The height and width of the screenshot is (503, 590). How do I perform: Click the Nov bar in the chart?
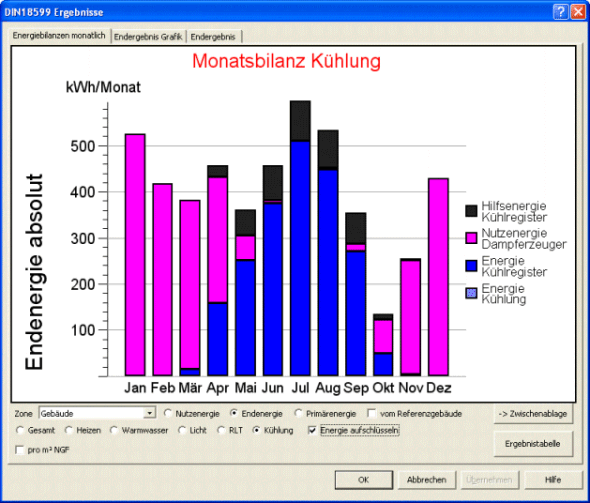click(x=411, y=317)
